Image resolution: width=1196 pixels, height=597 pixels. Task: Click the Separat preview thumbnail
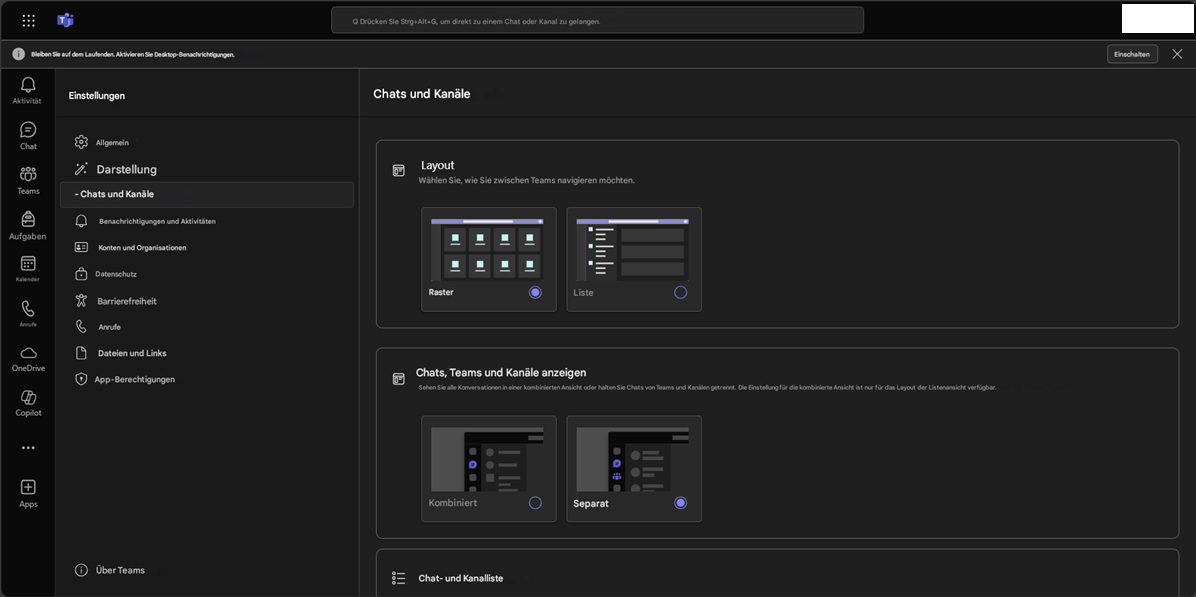[632, 459]
